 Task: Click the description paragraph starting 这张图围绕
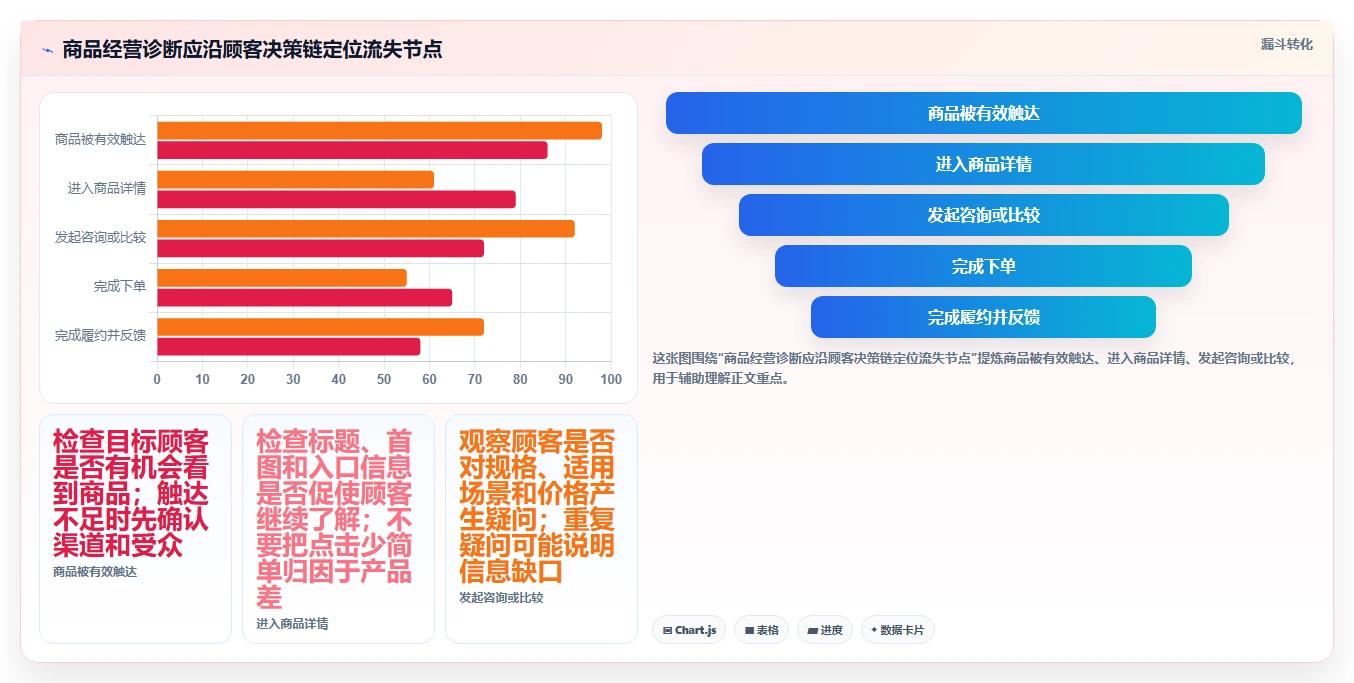coord(975,368)
